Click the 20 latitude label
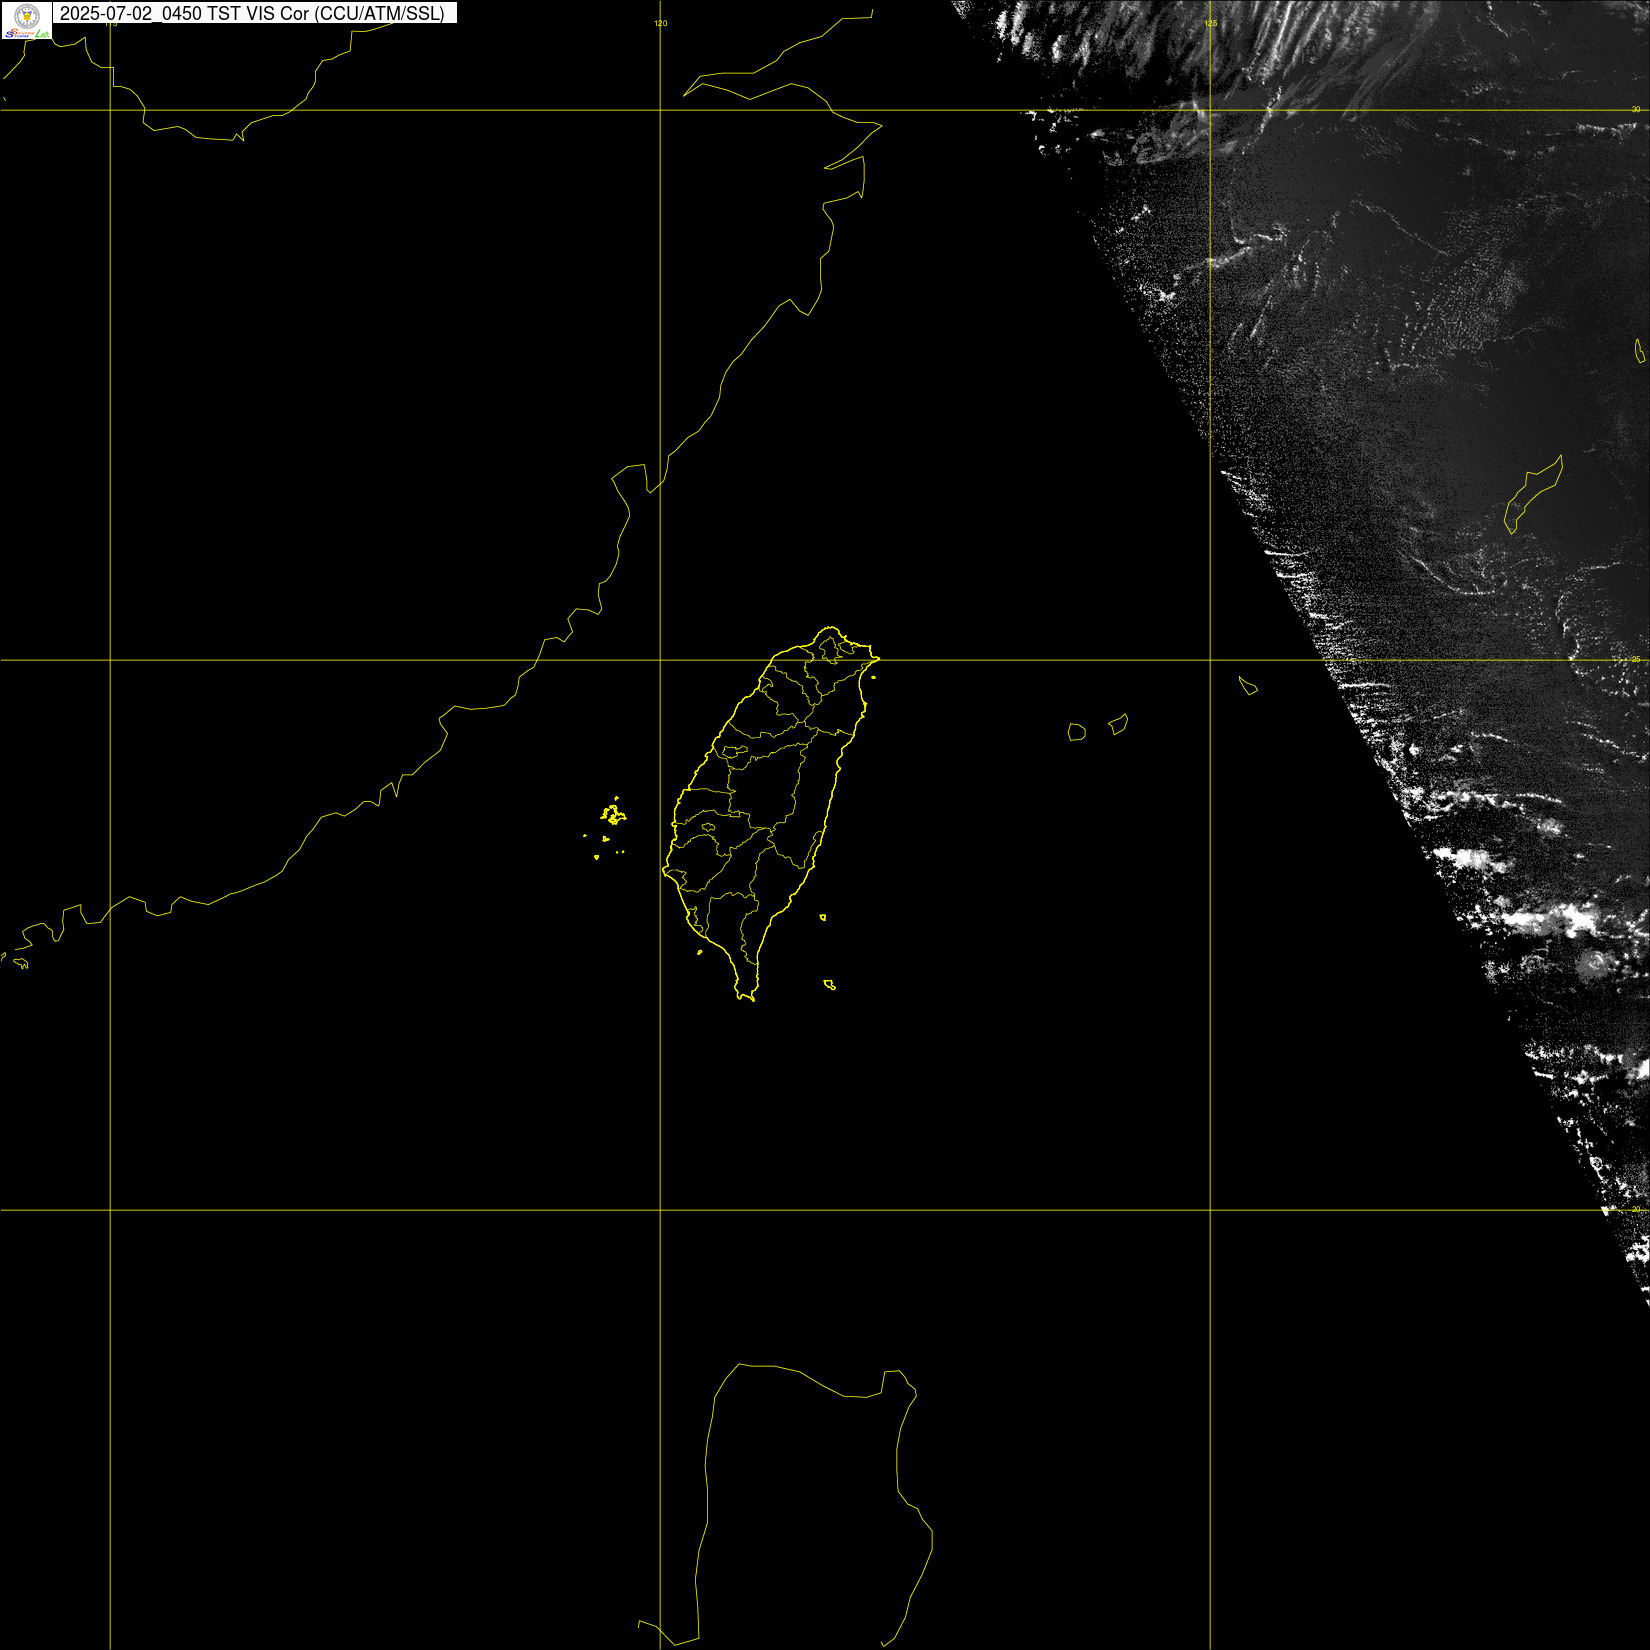This screenshot has width=1650, height=1650. (x=1636, y=1209)
